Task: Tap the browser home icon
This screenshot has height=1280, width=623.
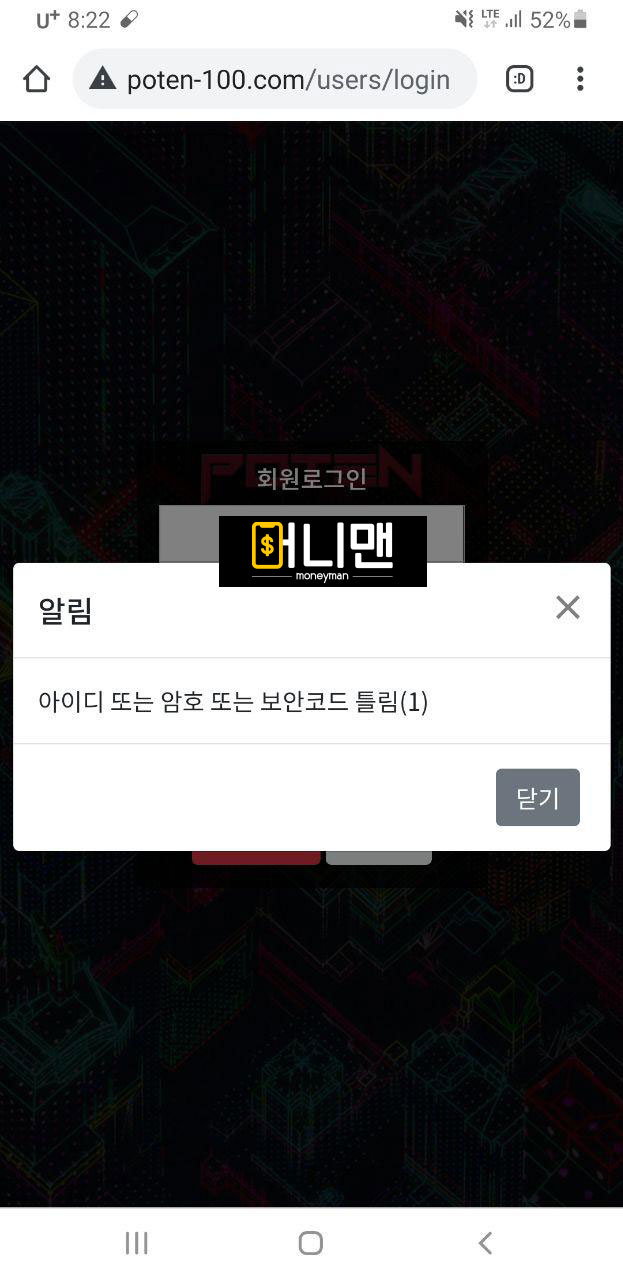Action: click(x=36, y=79)
